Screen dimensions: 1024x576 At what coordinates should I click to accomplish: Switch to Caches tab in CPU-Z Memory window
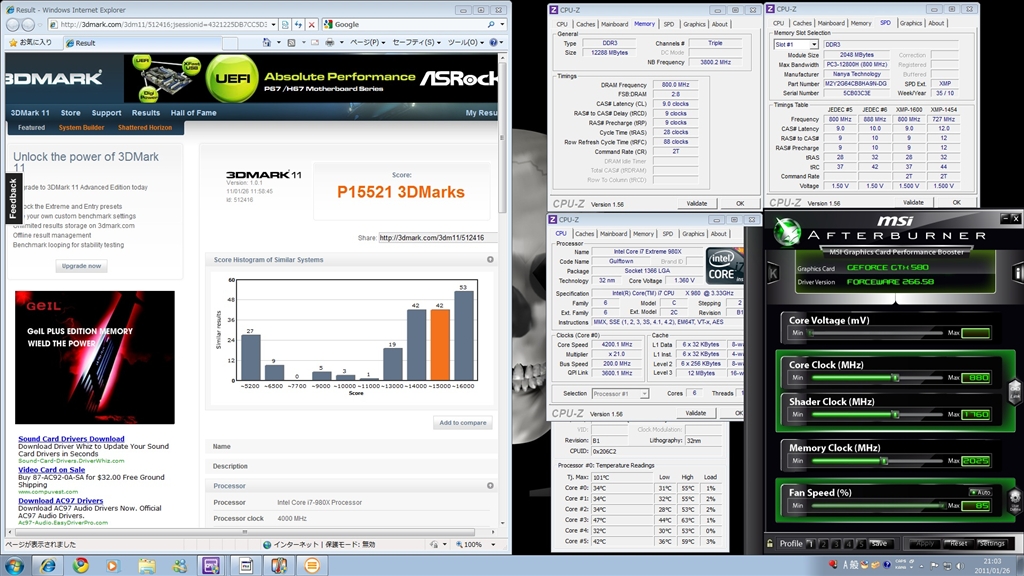point(585,24)
